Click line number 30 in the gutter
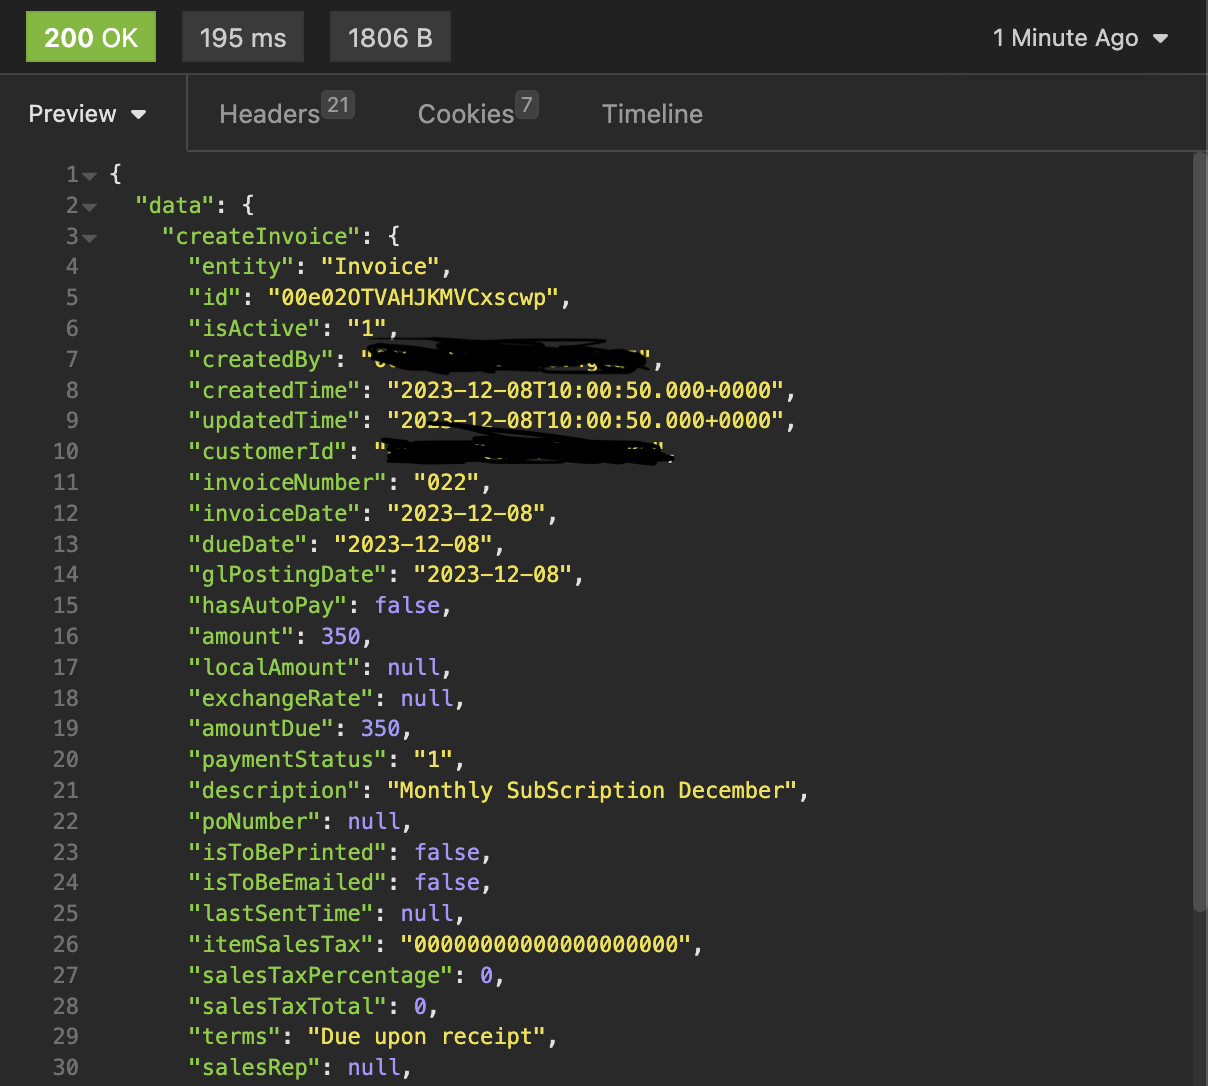This screenshot has height=1086, width=1208. pos(66,1067)
